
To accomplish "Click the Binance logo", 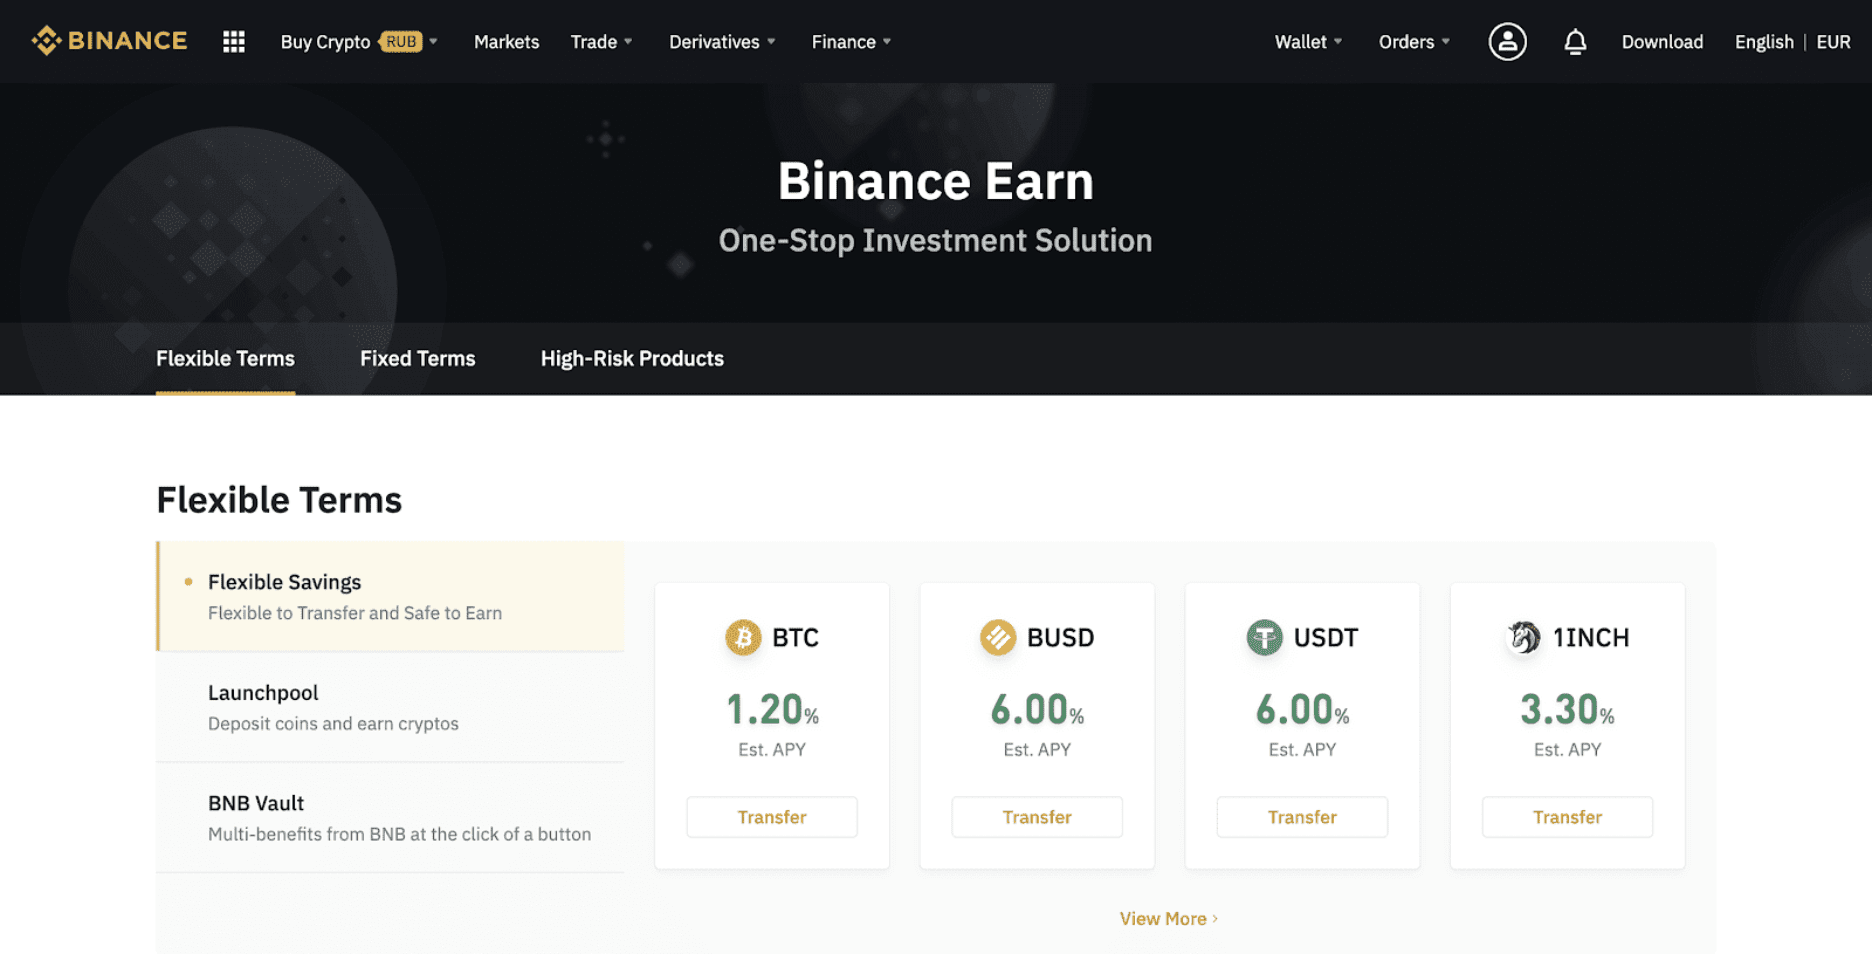I will point(109,41).
